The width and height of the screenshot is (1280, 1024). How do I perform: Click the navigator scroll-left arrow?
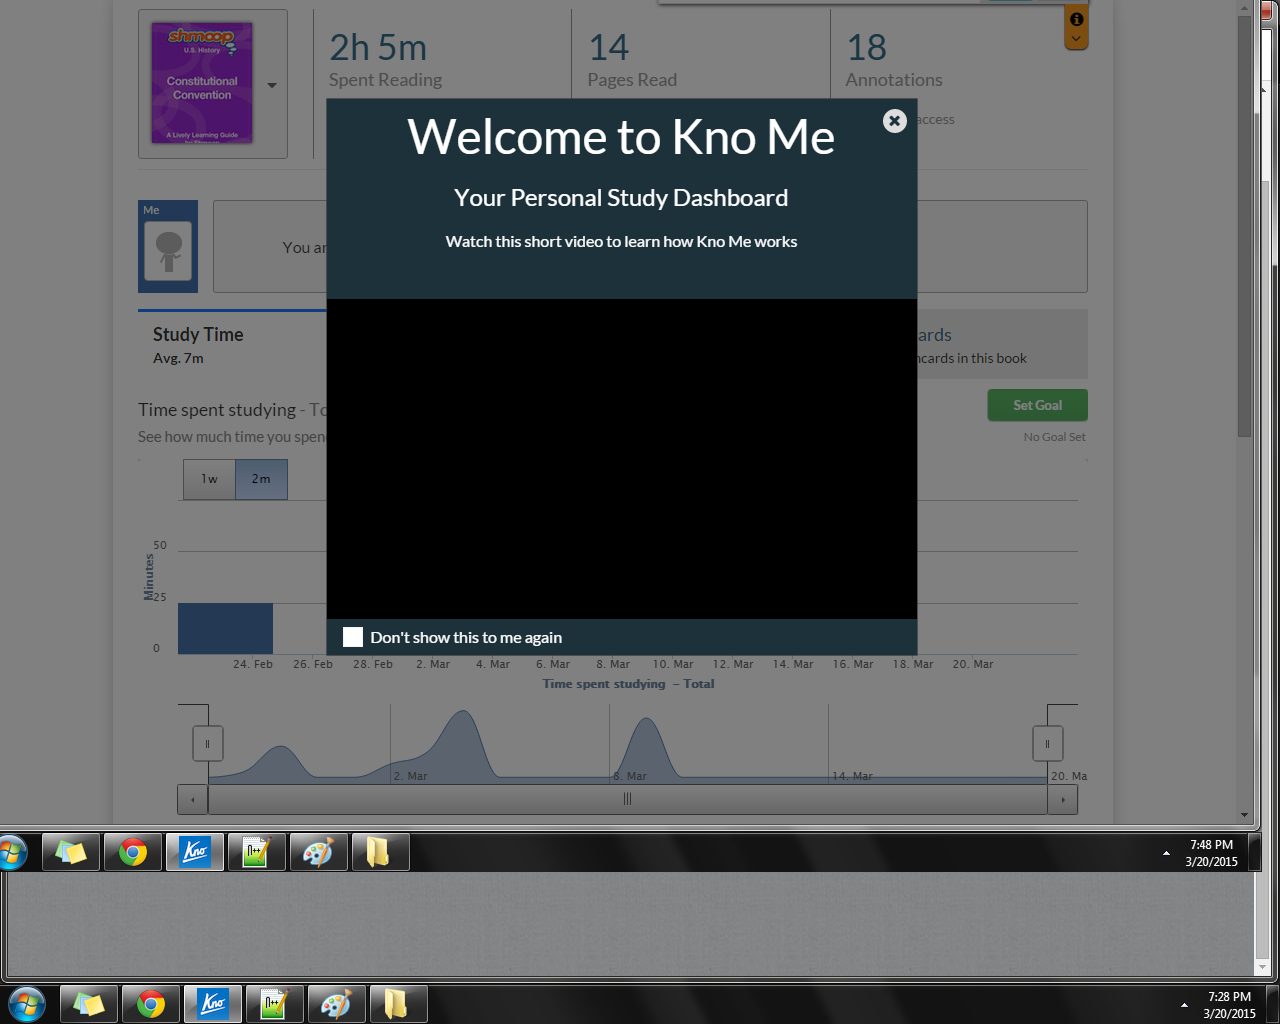coord(193,799)
